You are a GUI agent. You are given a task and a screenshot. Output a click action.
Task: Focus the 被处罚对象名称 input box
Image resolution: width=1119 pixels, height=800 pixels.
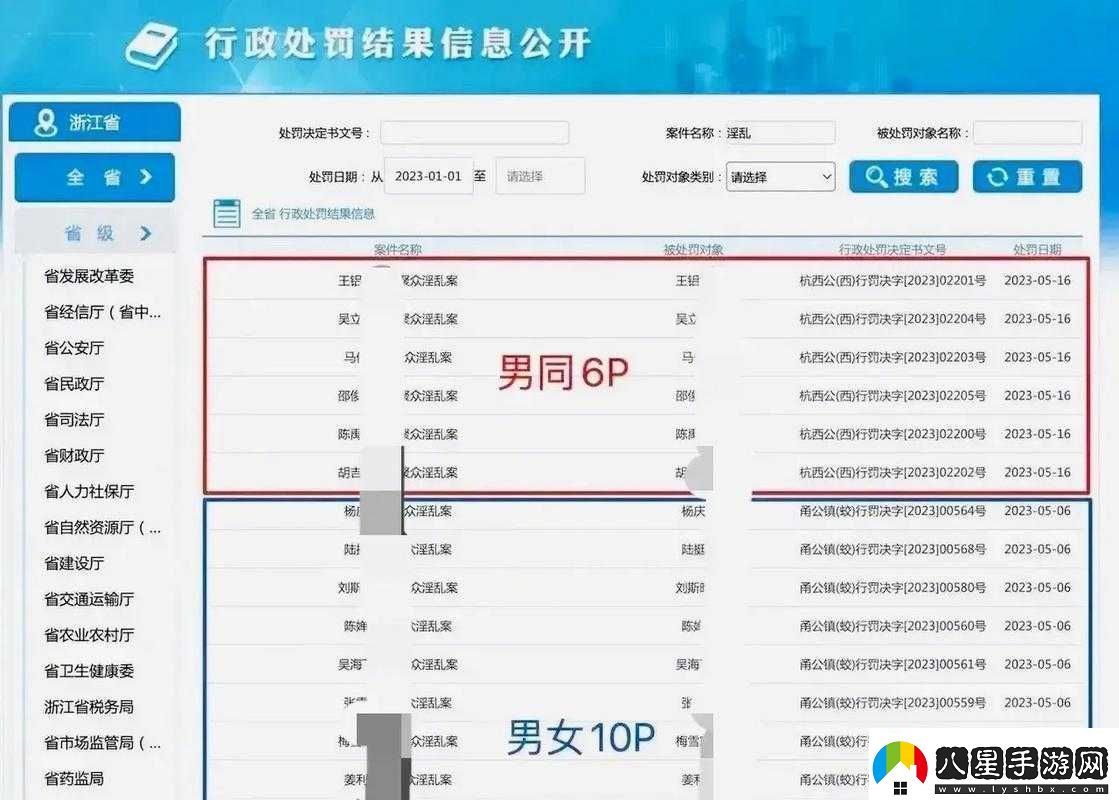pos(1027,133)
